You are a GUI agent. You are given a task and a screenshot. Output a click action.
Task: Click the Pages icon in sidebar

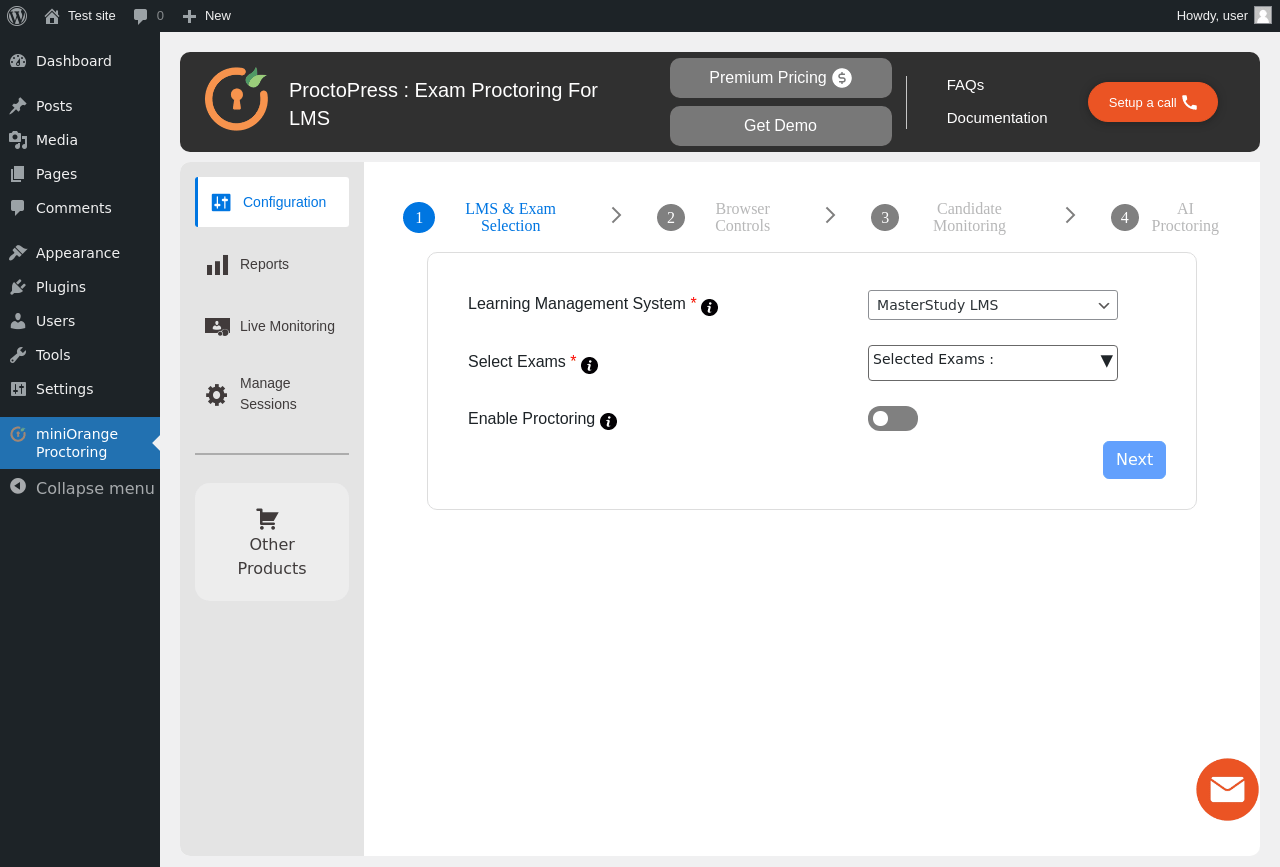coord(18,174)
